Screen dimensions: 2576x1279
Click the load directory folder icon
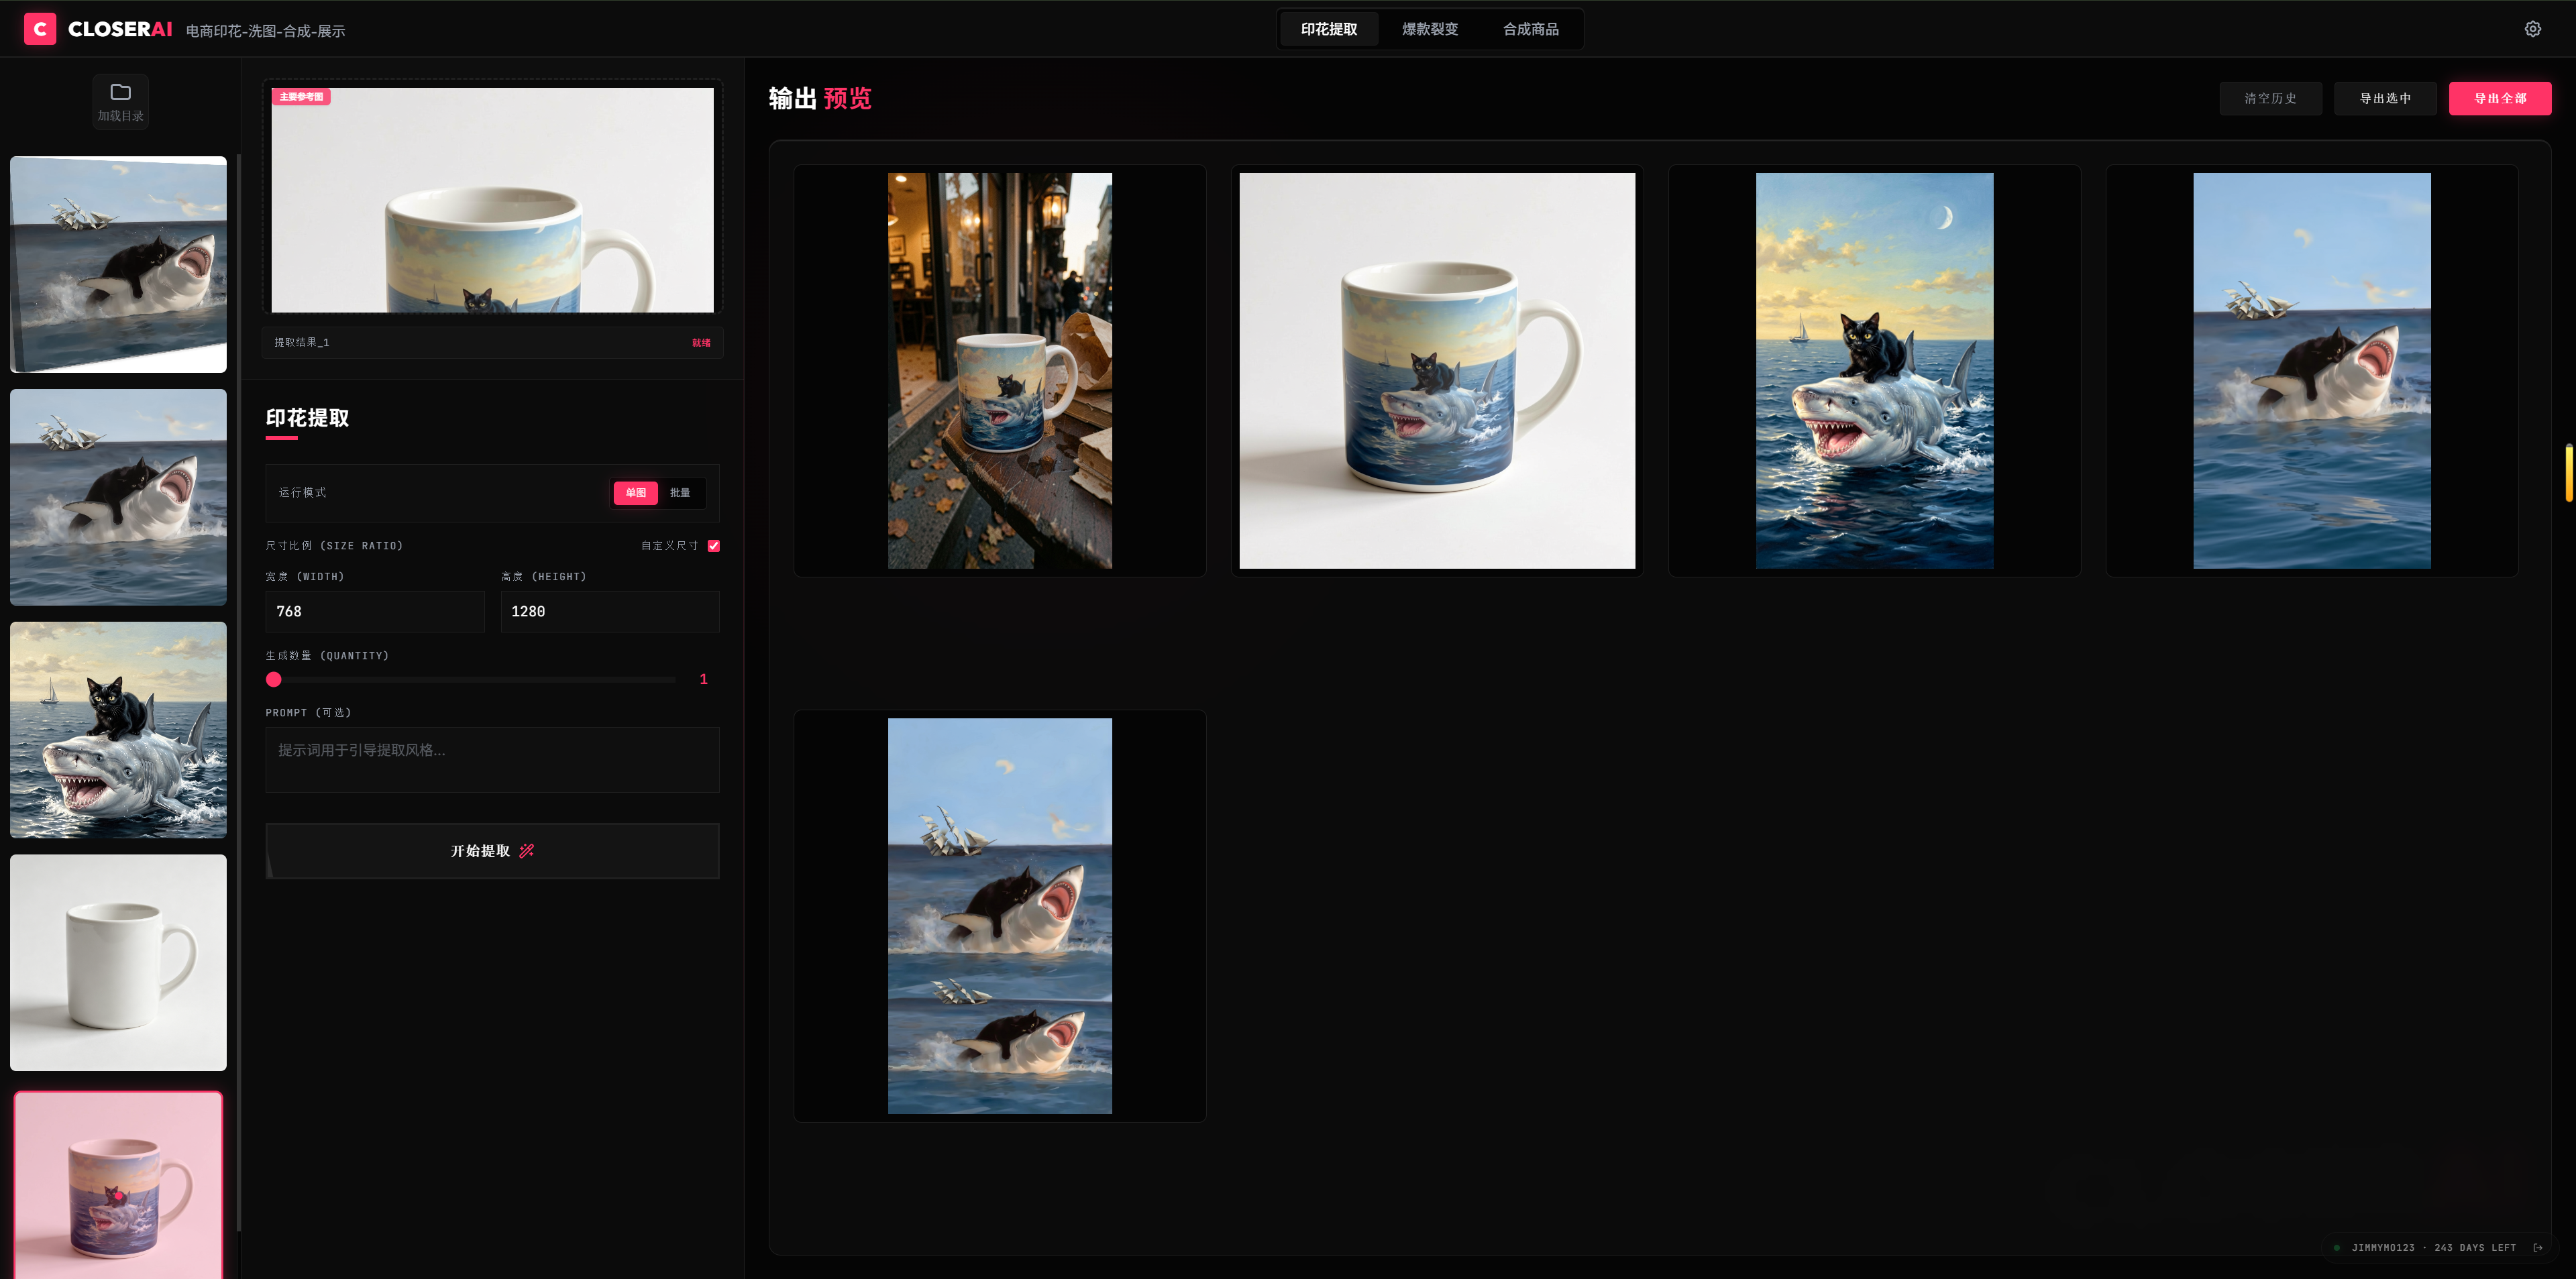[x=120, y=93]
